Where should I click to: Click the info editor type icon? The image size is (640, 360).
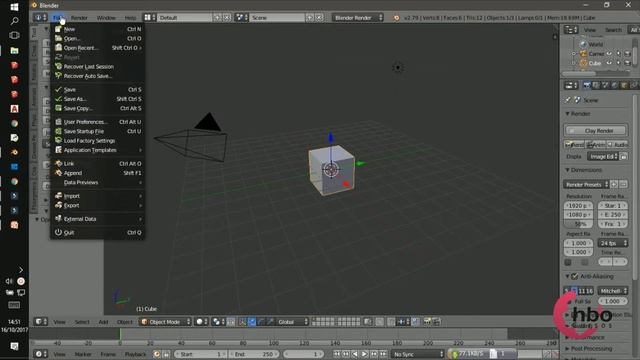coord(40,18)
